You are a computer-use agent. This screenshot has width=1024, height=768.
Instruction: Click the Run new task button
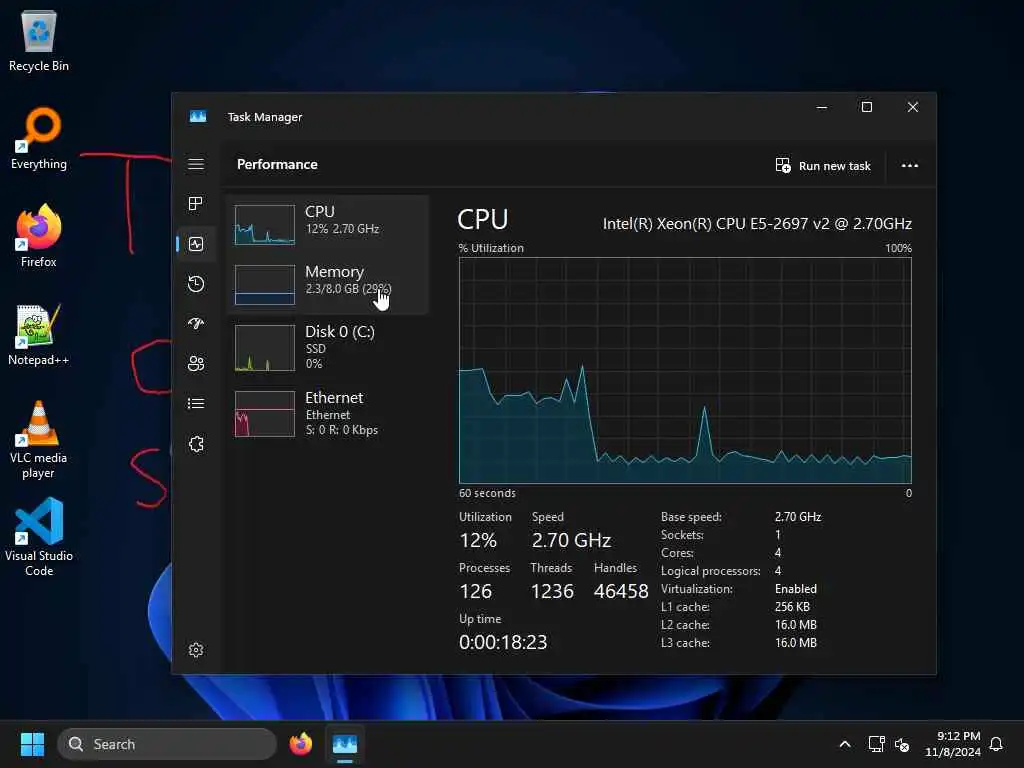tap(823, 166)
